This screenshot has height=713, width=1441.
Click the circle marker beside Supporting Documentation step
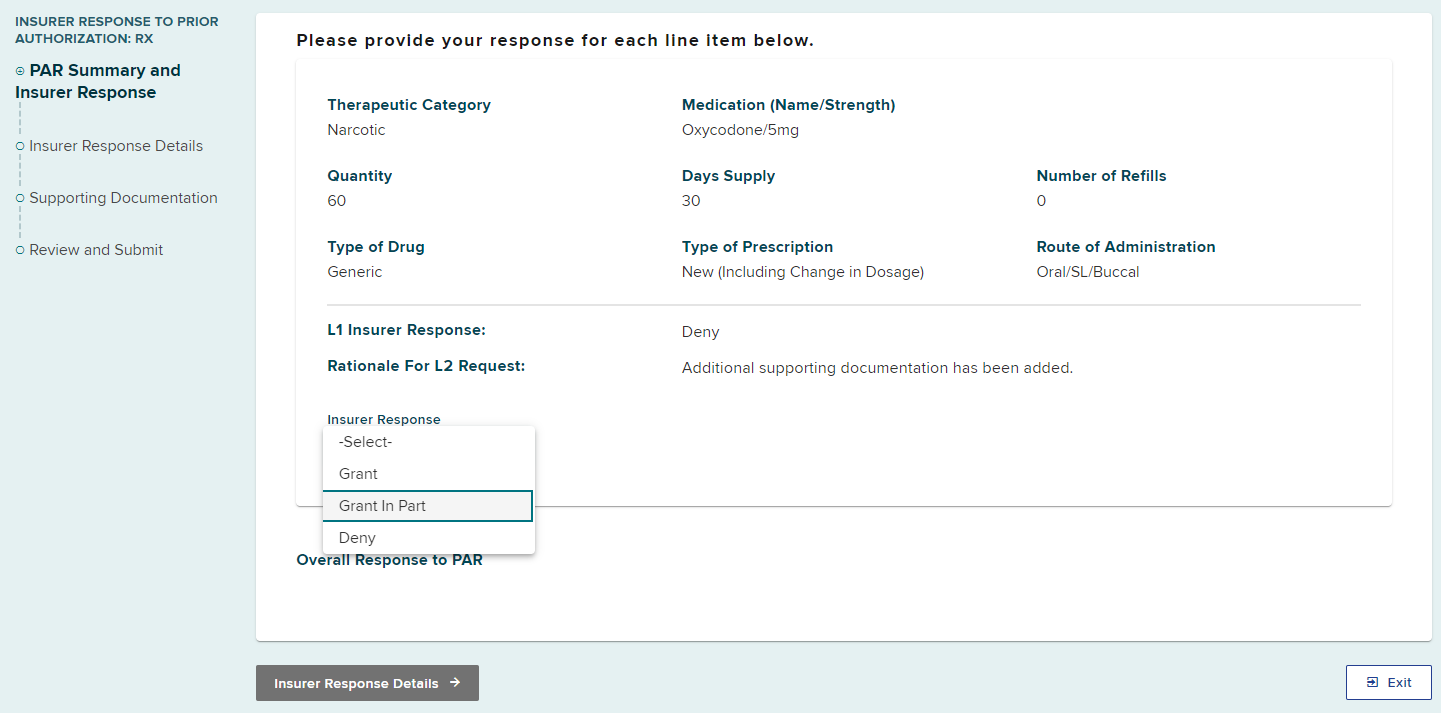click(20, 198)
